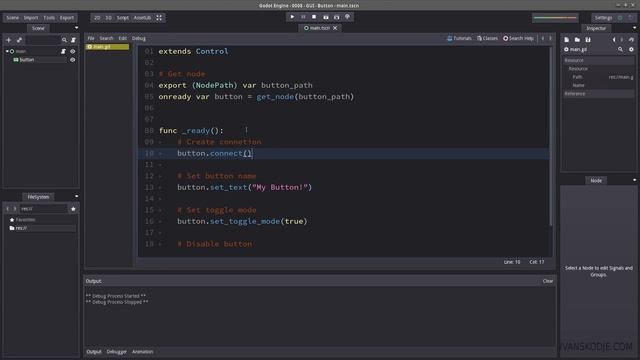Click Search Help button
Screen dimensions: 640x360
coord(518,38)
